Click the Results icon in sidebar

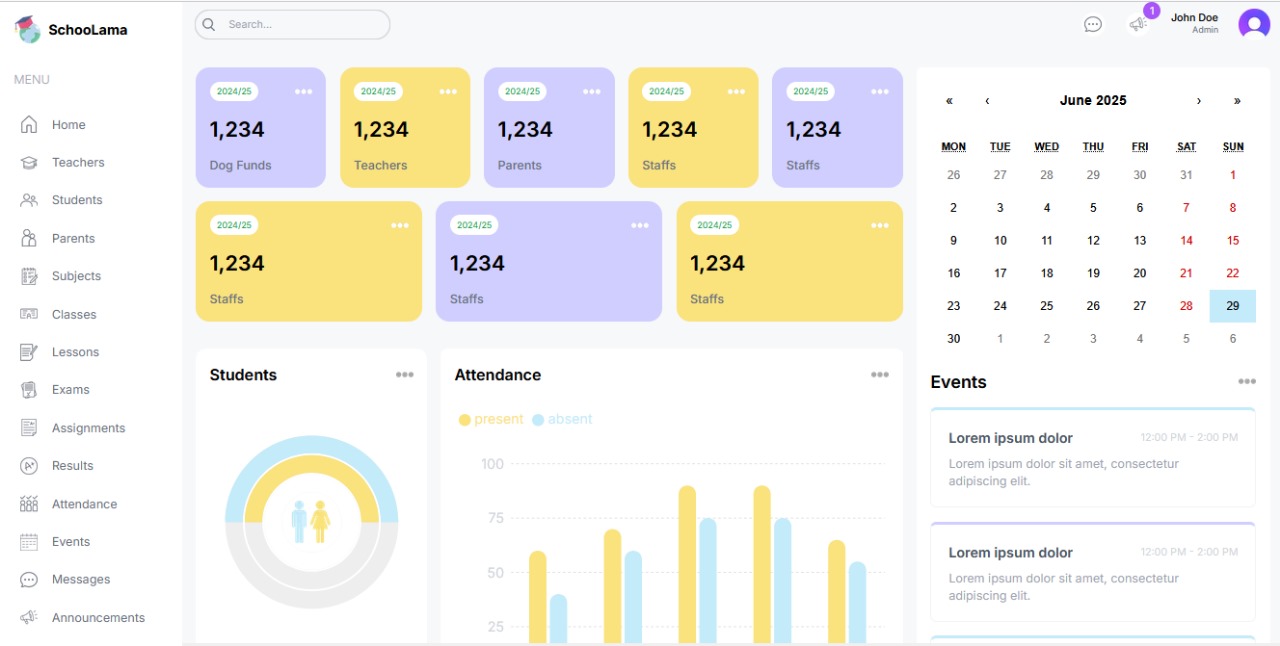coord(29,466)
